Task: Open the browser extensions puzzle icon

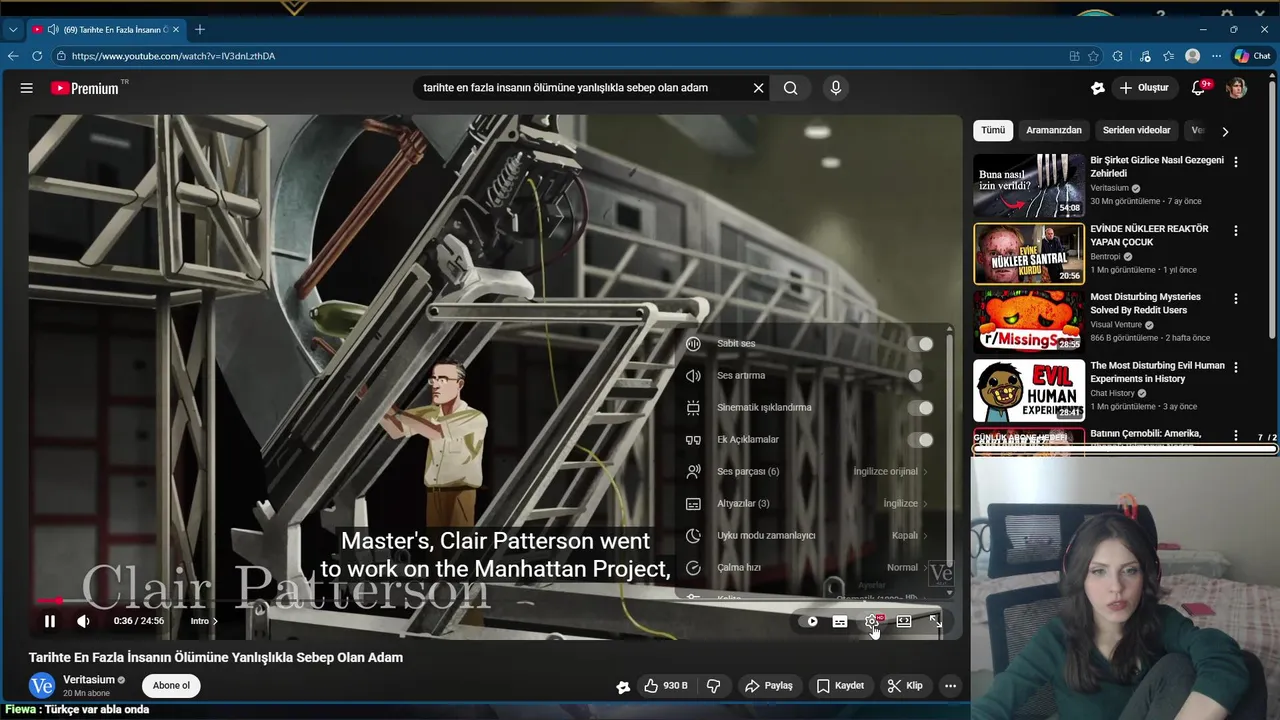Action: (1118, 56)
